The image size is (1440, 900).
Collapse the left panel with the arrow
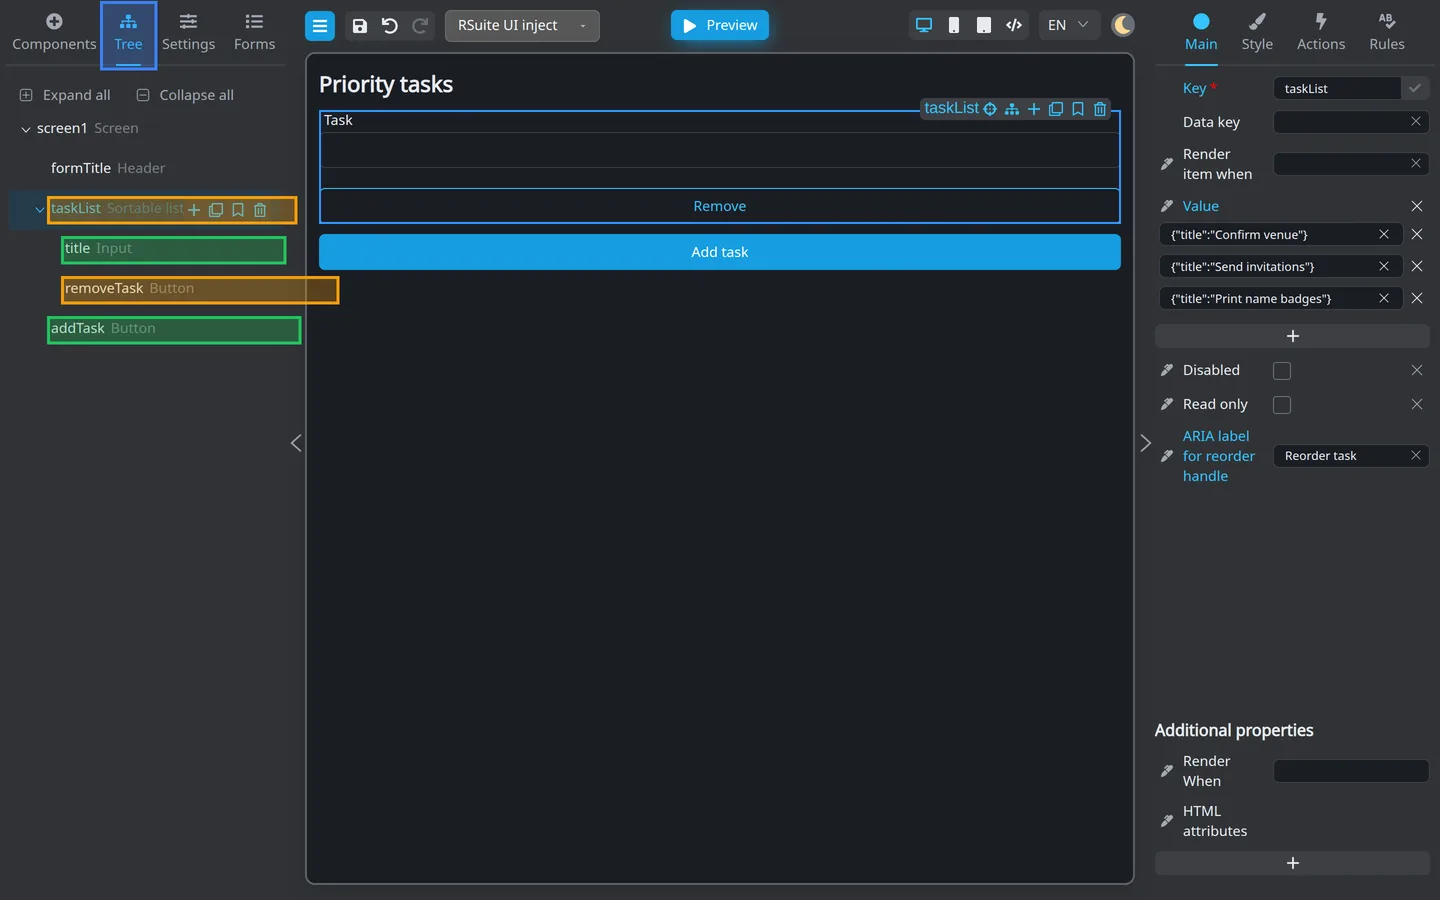click(296, 443)
